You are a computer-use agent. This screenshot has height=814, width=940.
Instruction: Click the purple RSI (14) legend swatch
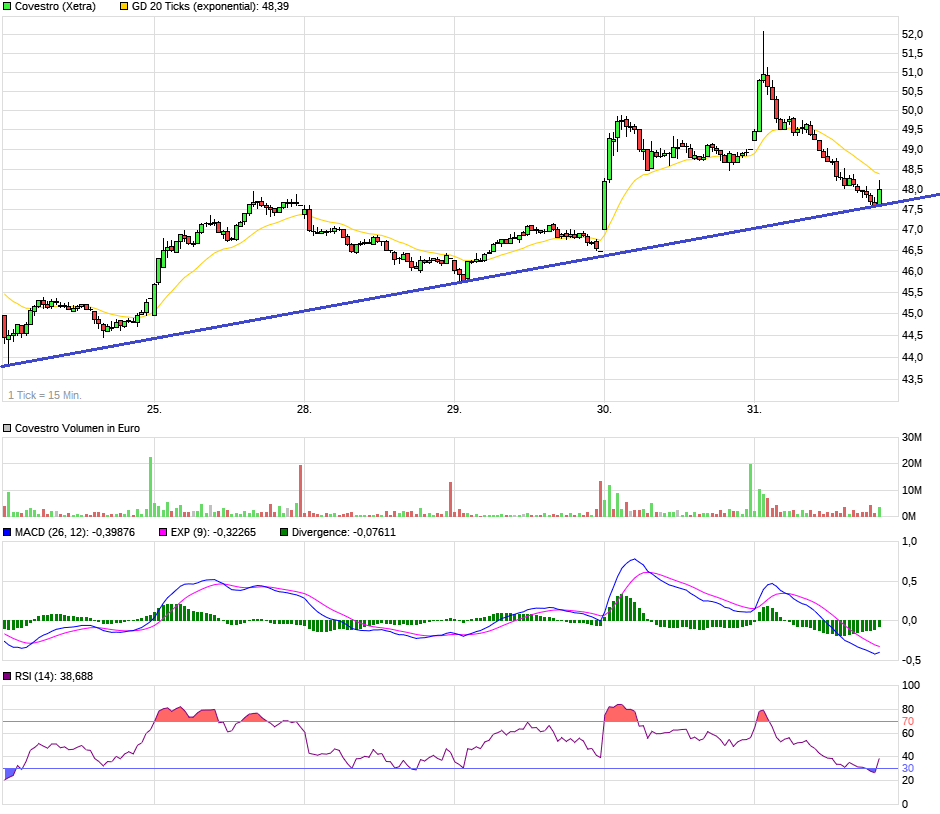click(x=7, y=676)
